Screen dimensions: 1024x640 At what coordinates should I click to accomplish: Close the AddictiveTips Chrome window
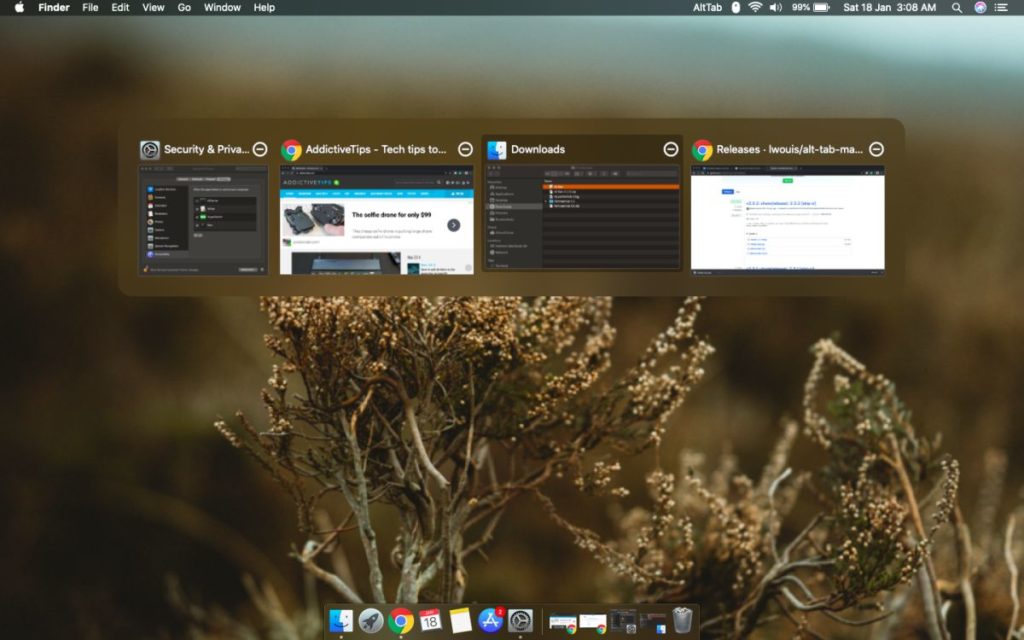coord(465,148)
